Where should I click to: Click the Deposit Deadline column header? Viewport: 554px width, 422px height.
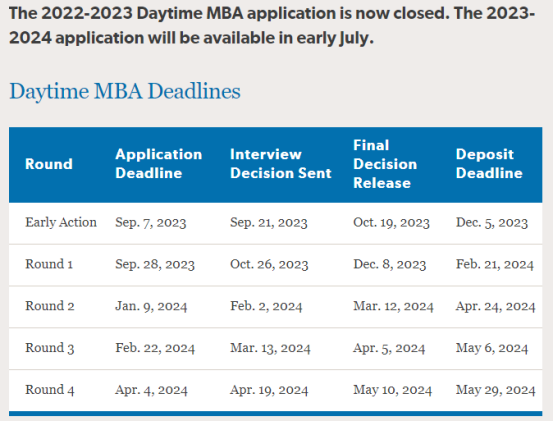(x=489, y=164)
